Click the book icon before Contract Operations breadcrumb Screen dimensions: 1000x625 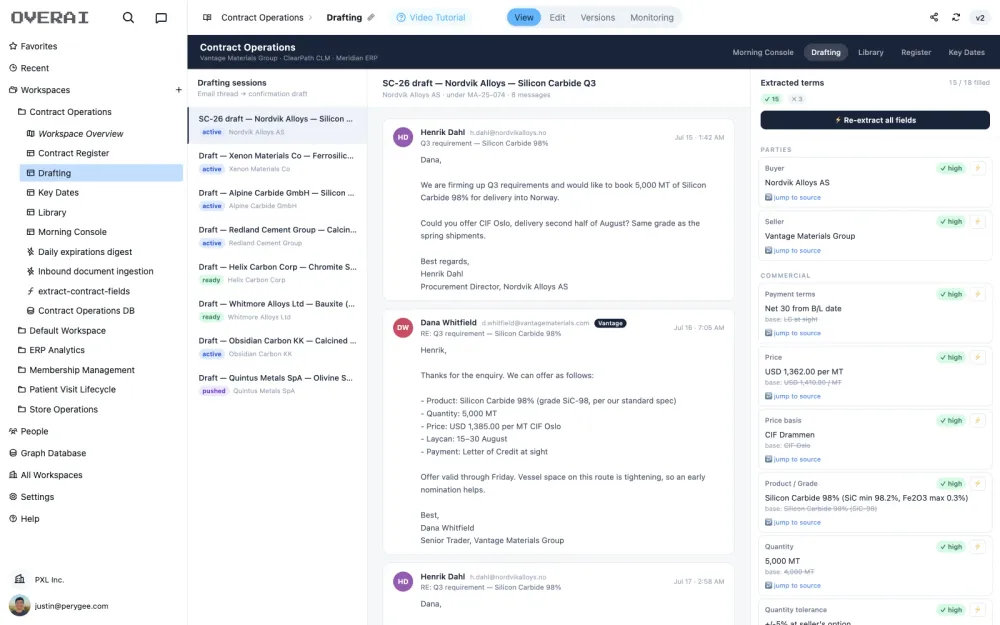(x=207, y=17)
